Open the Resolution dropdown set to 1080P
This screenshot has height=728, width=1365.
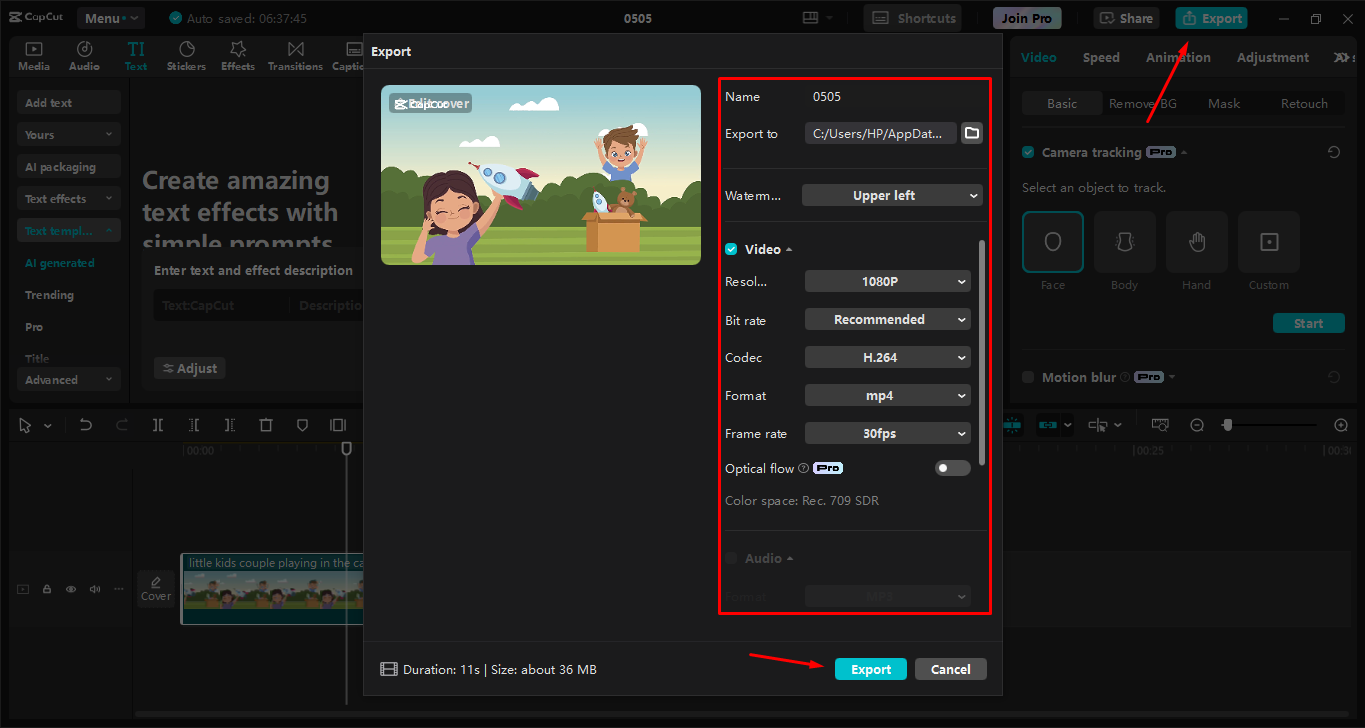pyautogui.click(x=887, y=281)
